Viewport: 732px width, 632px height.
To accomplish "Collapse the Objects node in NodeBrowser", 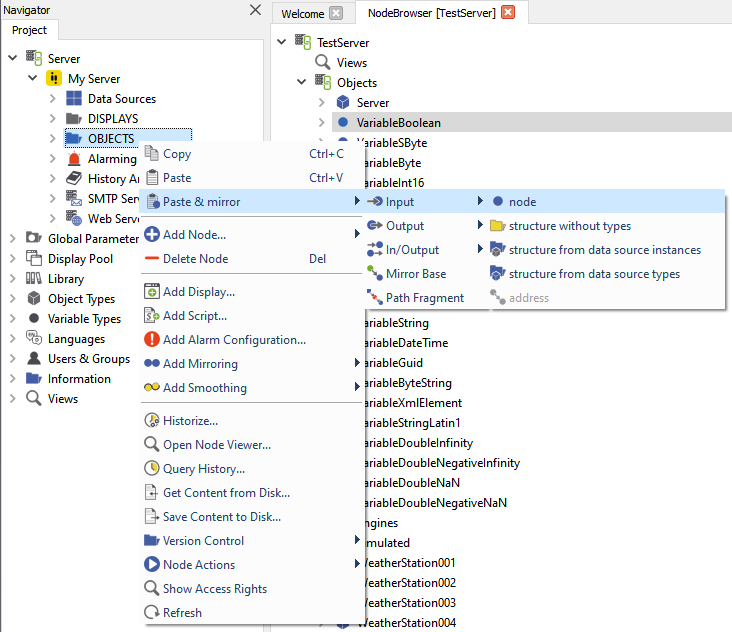I will pos(302,82).
